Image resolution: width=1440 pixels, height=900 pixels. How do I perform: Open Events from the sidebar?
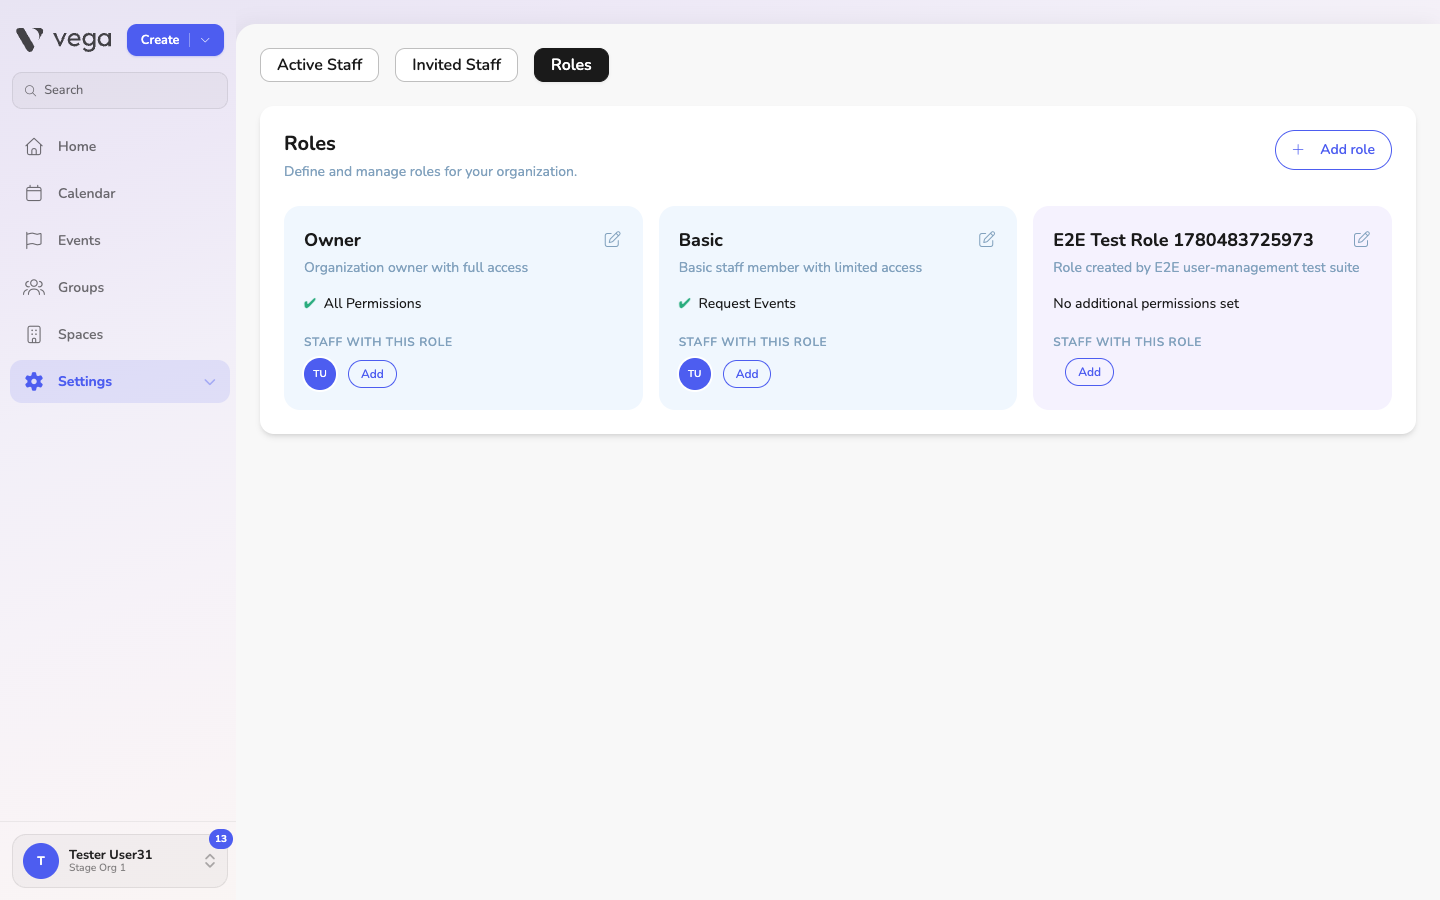[120, 241]
